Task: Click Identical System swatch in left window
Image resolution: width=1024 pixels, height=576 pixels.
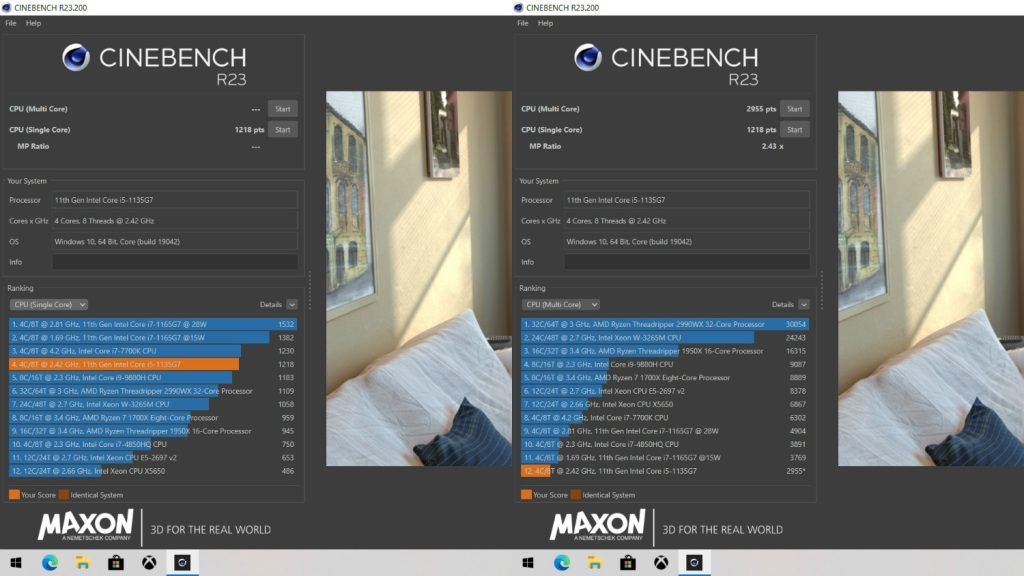Action: tap(63, 494)
